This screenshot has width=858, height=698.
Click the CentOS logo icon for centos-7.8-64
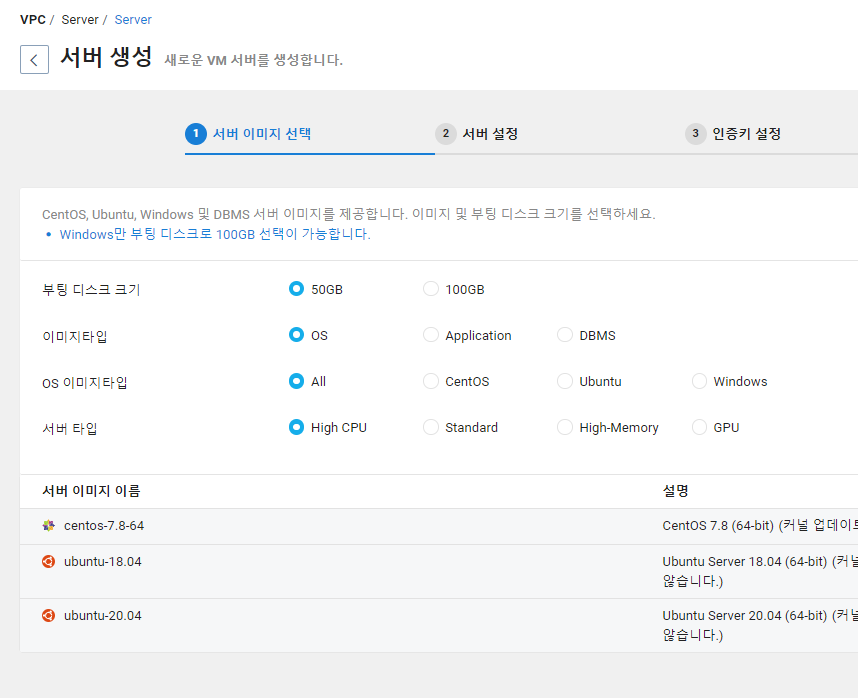point(49,526)
